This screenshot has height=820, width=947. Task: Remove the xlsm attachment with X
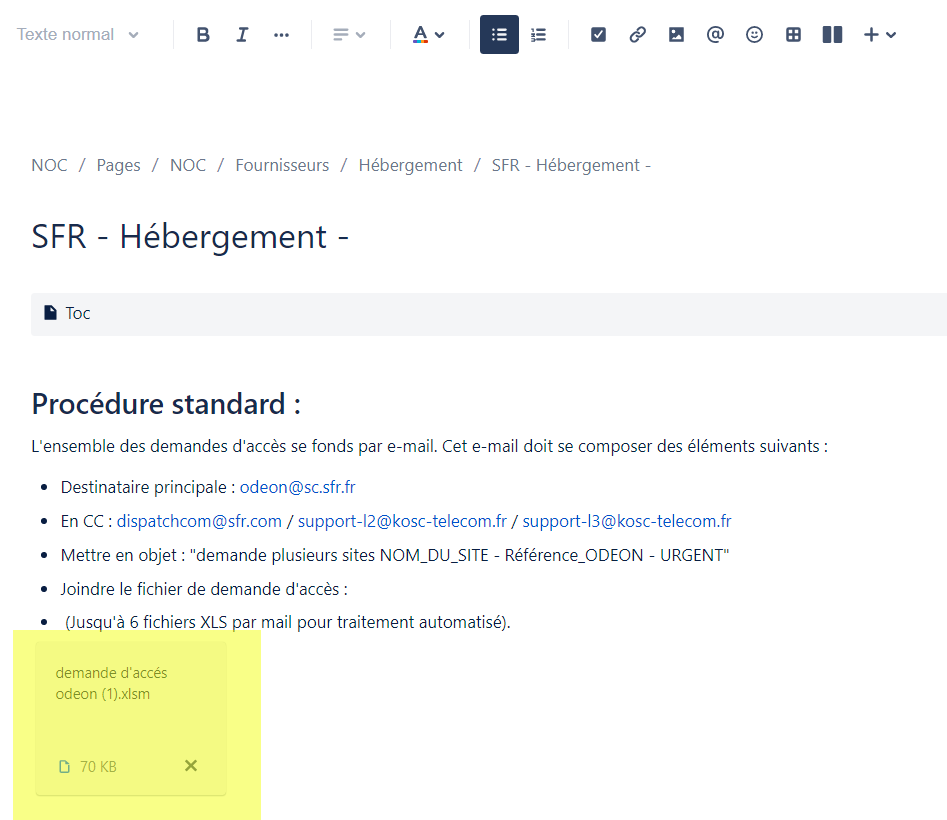(x=191, y=766)
